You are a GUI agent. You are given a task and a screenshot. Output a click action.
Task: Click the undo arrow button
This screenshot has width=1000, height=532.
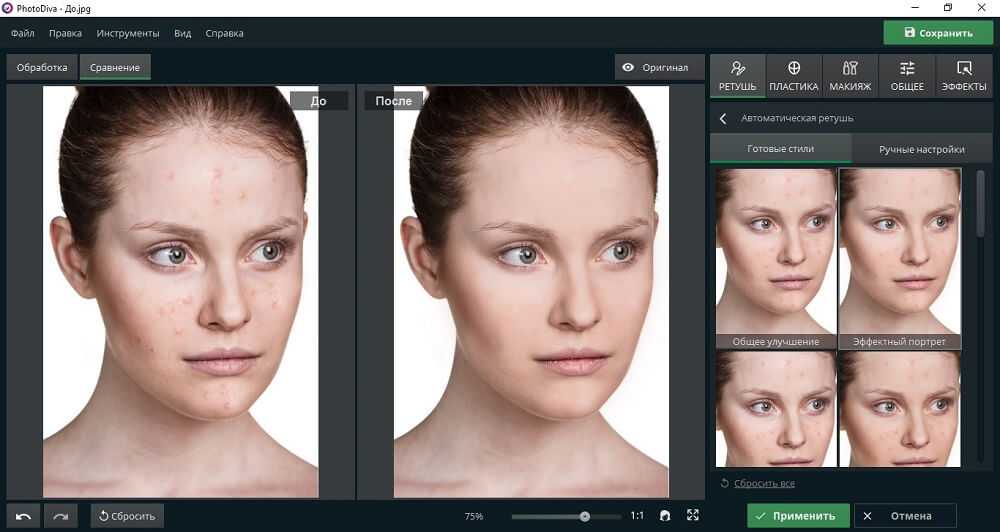point(24,516)
